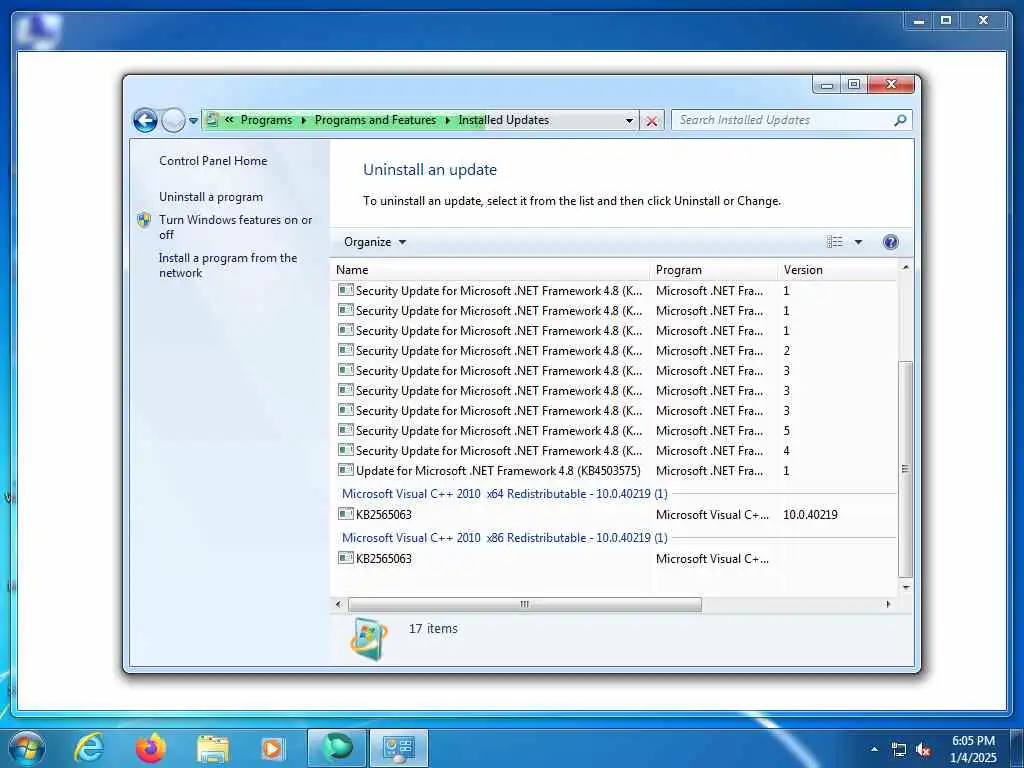Open Windows Explorer folder on taskbar
The width and height of the screenshot is (1024, 768).
212,749
